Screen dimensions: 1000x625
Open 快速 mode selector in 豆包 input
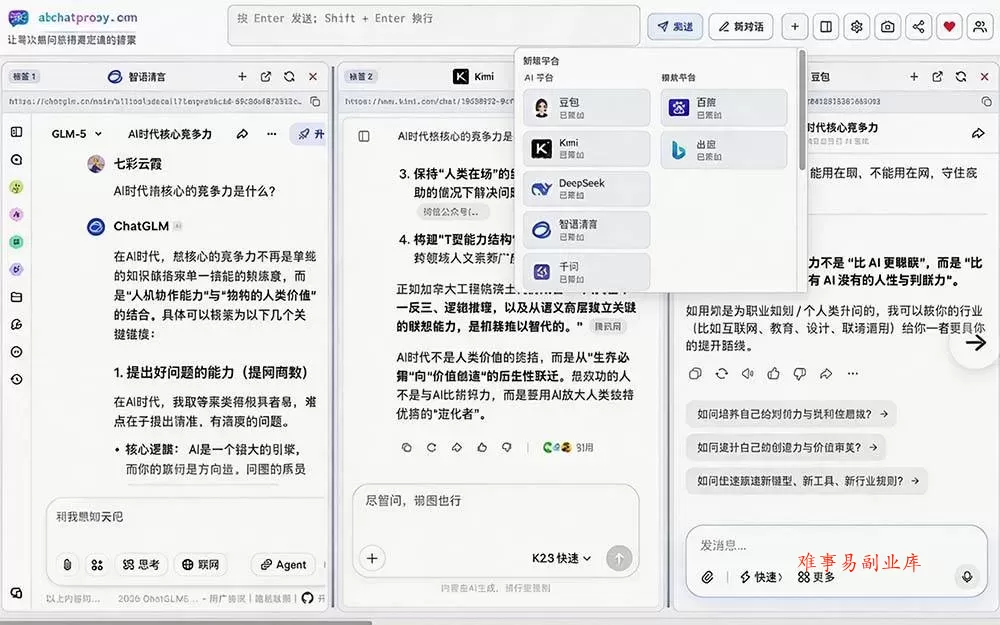click(761, 577)
